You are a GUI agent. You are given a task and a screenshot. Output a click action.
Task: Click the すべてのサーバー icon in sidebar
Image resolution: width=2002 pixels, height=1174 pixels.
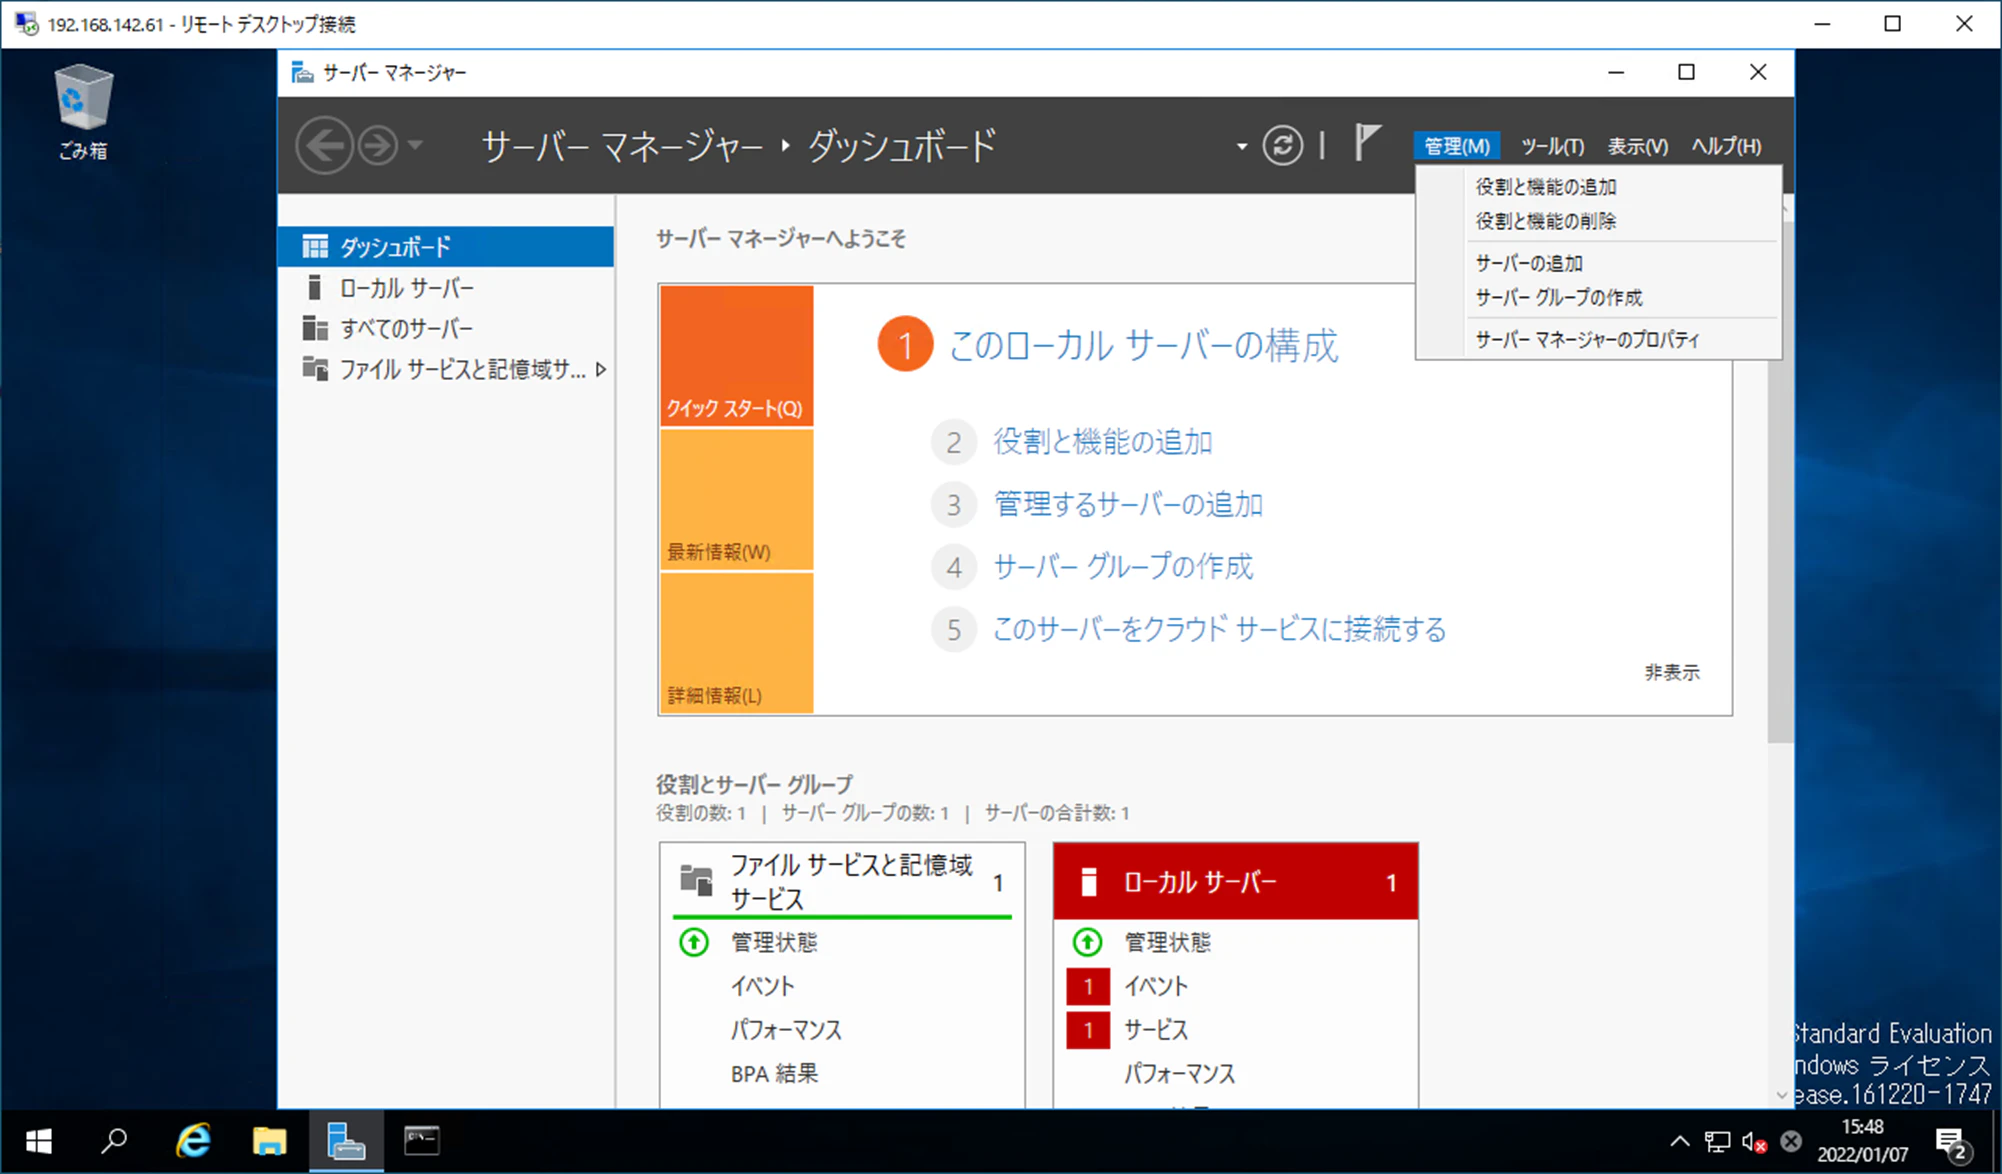tap(315, 329)
